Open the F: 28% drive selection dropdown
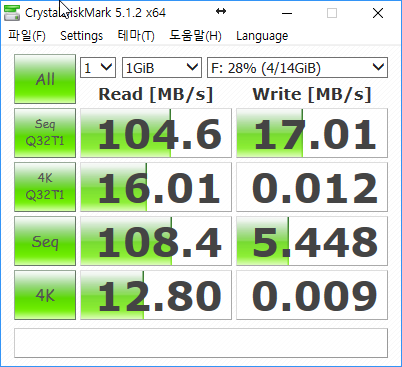 (x=297, y=68)
